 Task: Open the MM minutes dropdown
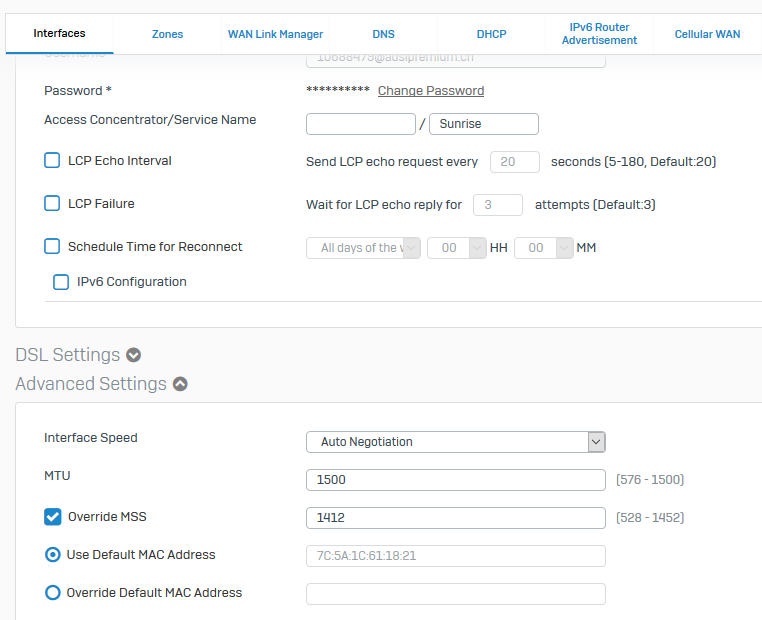(543, 248)
